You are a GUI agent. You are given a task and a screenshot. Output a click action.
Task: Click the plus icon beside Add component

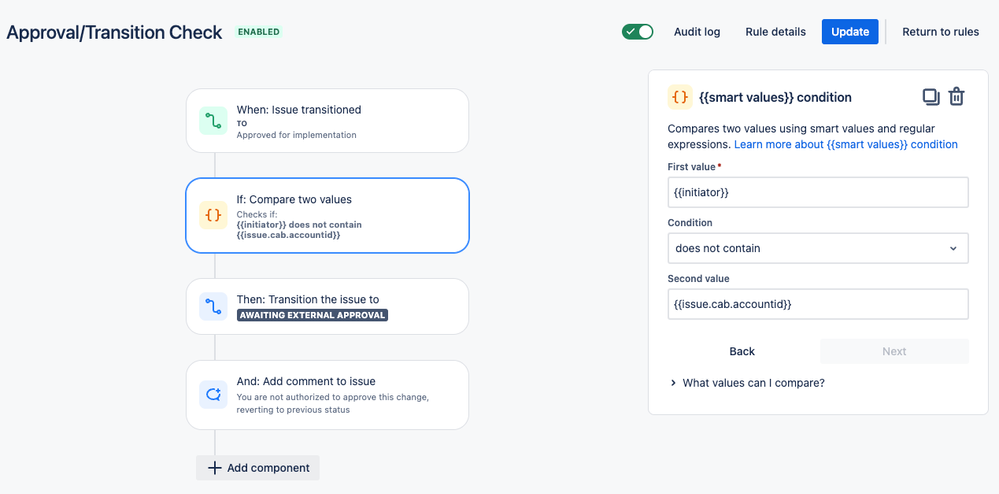click(x=215, y=468)
